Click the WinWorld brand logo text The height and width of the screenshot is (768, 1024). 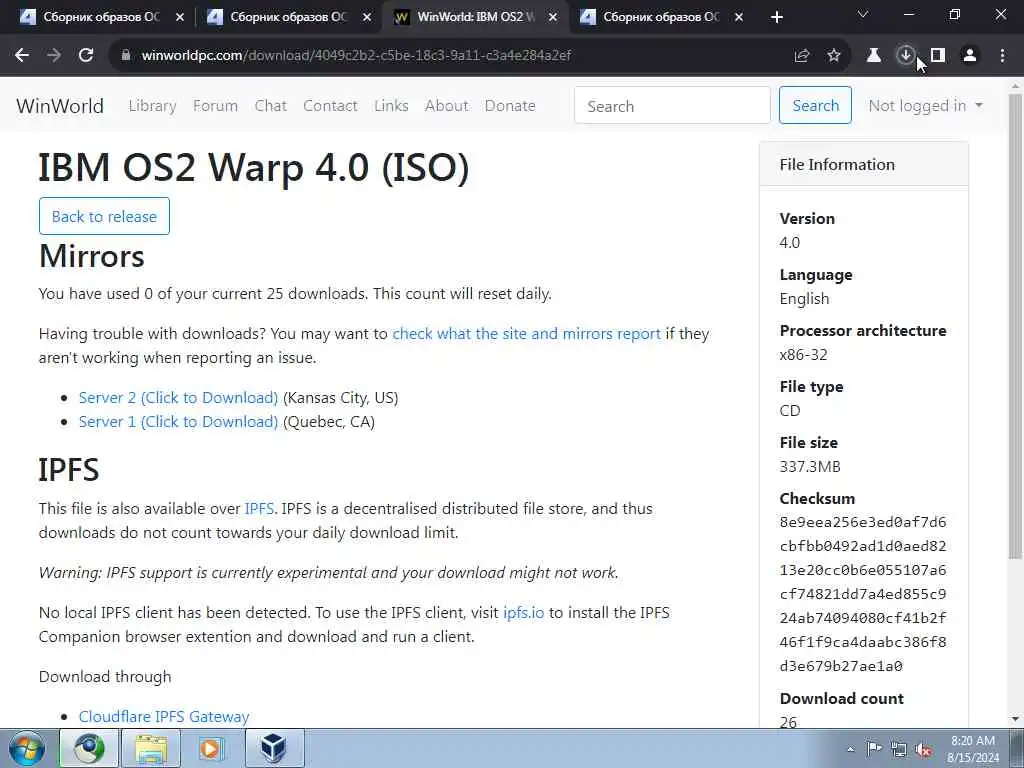pos(60,106)
